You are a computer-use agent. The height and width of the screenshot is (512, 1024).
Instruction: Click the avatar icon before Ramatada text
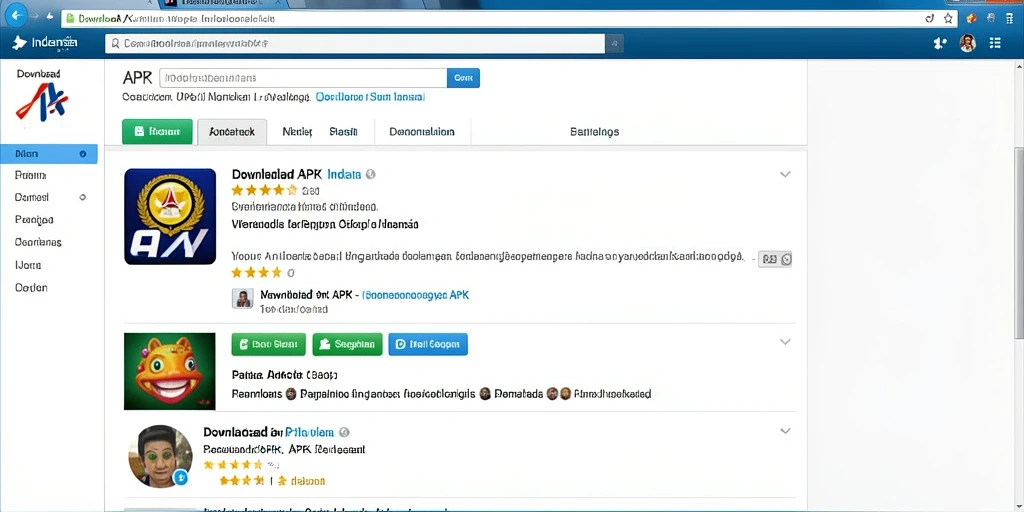(485, 394)
